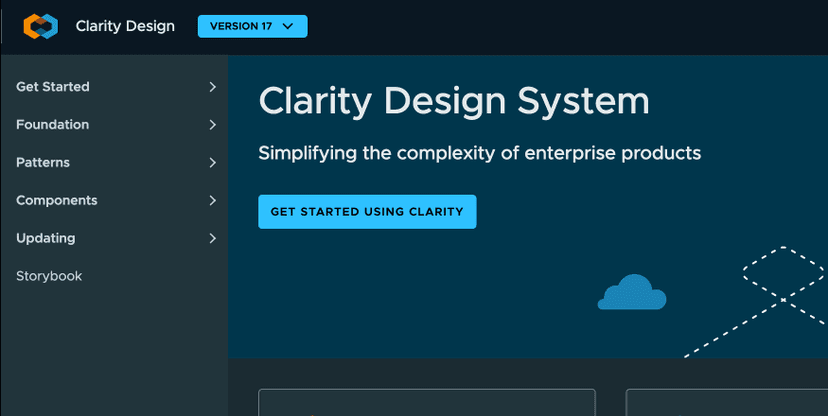Click the Clarity hexagon logo icon
Viewport: 828px width, 416px height.
(x=41, y=26)
